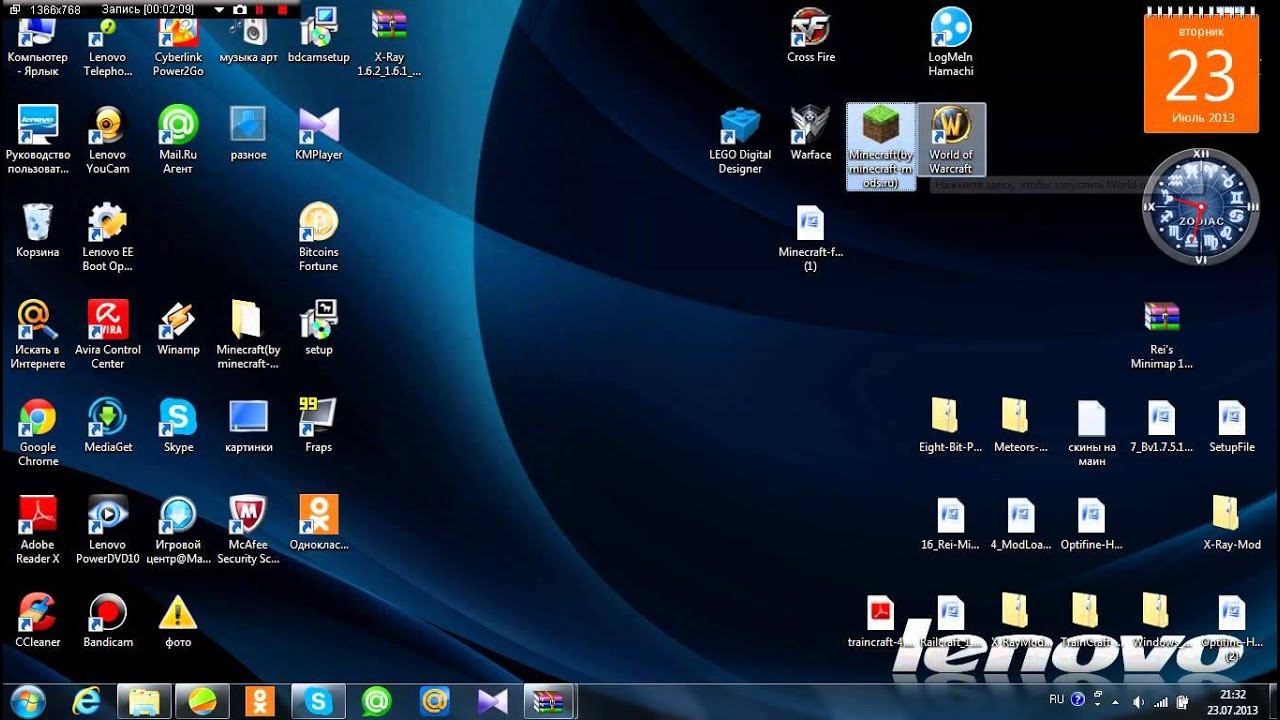Open the картинки folder
Viewport: 1280px width, 720px height.
tap(248, 425)
